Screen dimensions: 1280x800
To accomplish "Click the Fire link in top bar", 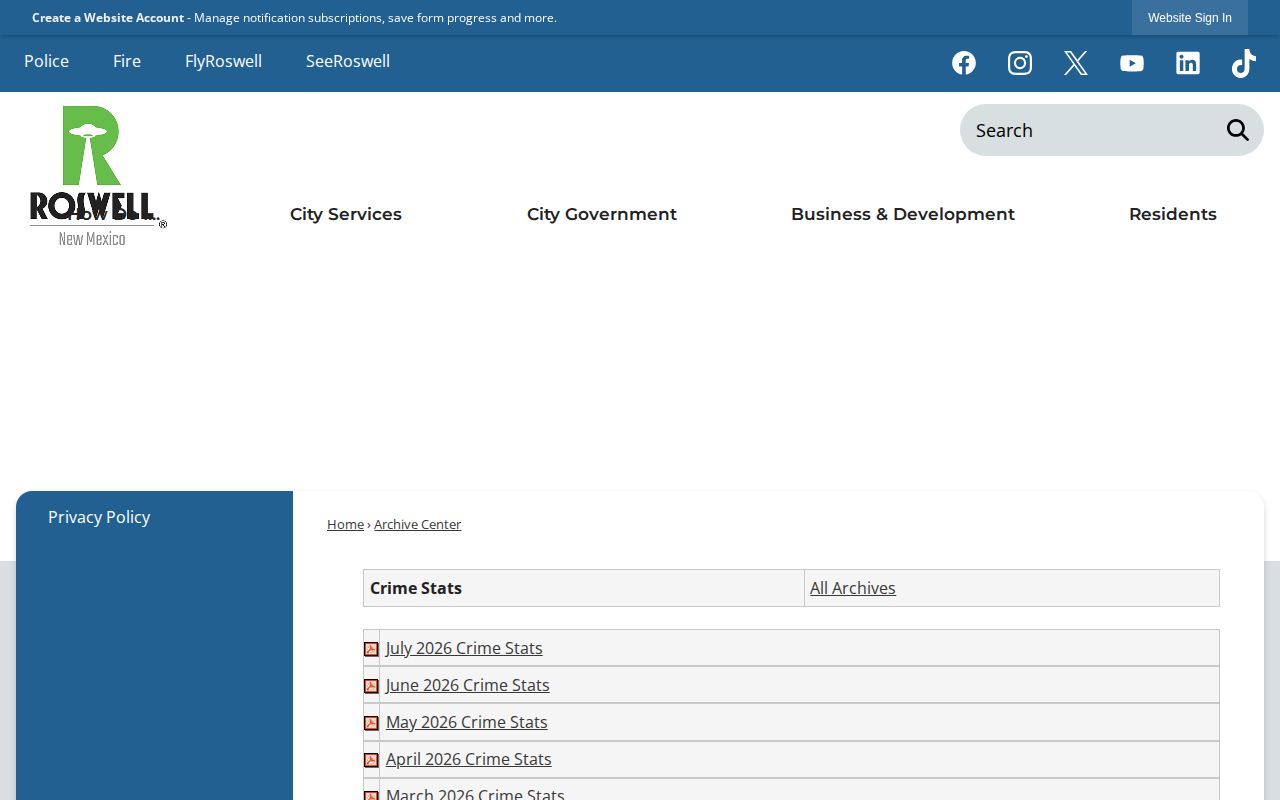I will (127, 61).
